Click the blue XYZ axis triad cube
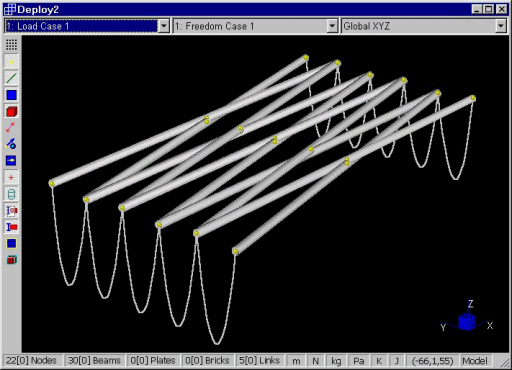 [x=467, y=322]
